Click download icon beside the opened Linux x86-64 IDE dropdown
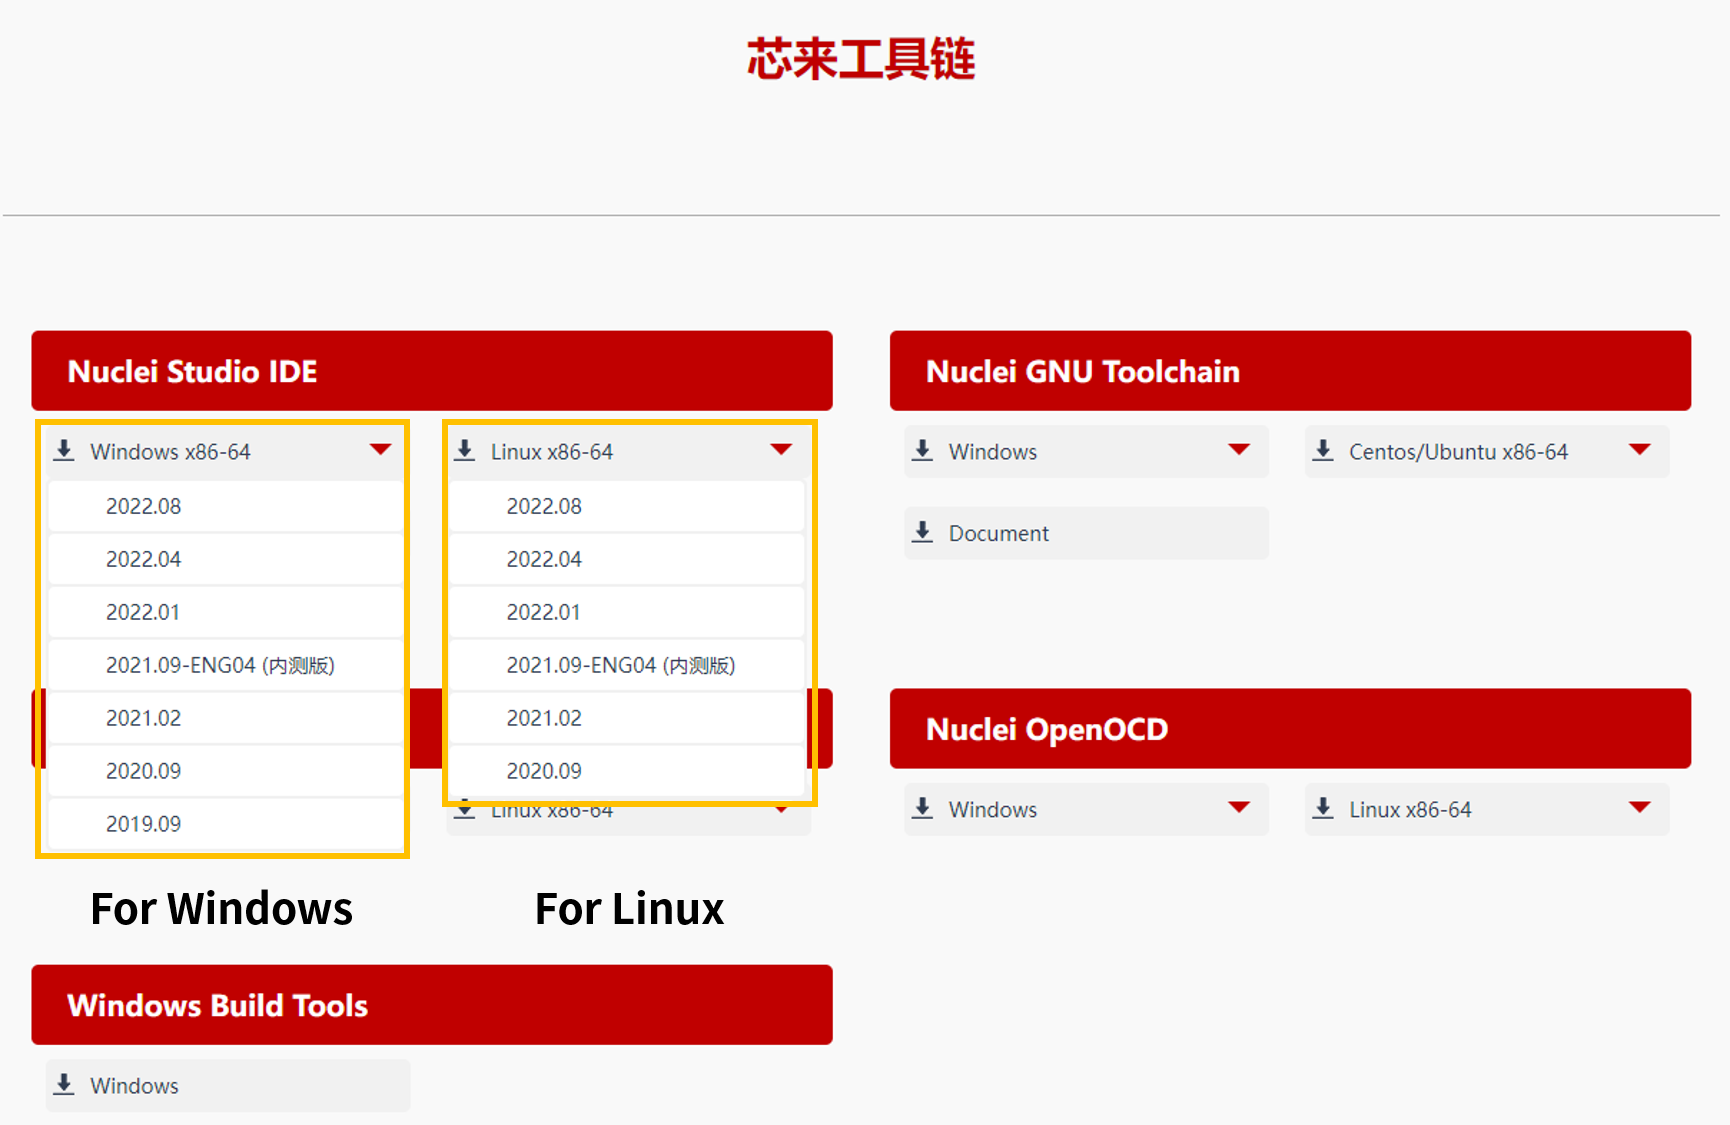 [465, 450]
